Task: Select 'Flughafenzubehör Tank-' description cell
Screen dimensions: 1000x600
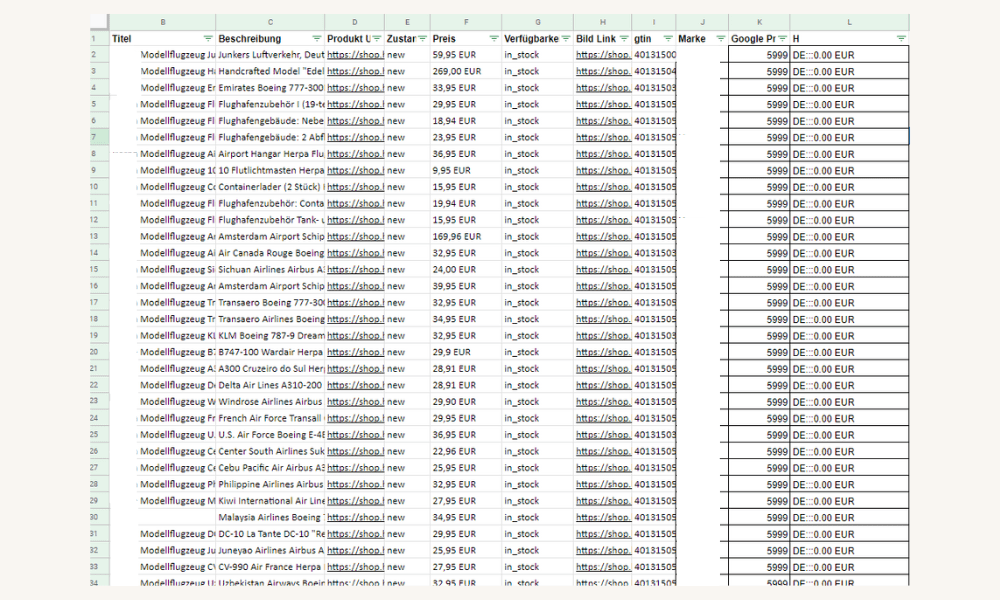Action: point(270,220)
